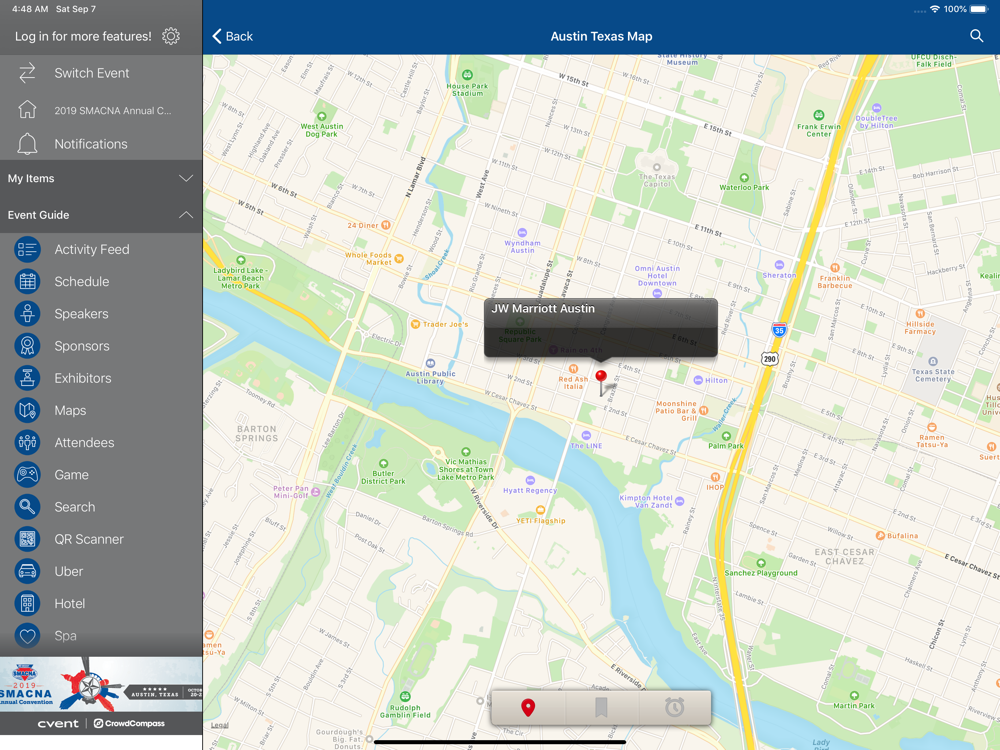Select the Maps icon
Image resolution: width=1000 pixels, height=750 pixels.
click(27, 410)
